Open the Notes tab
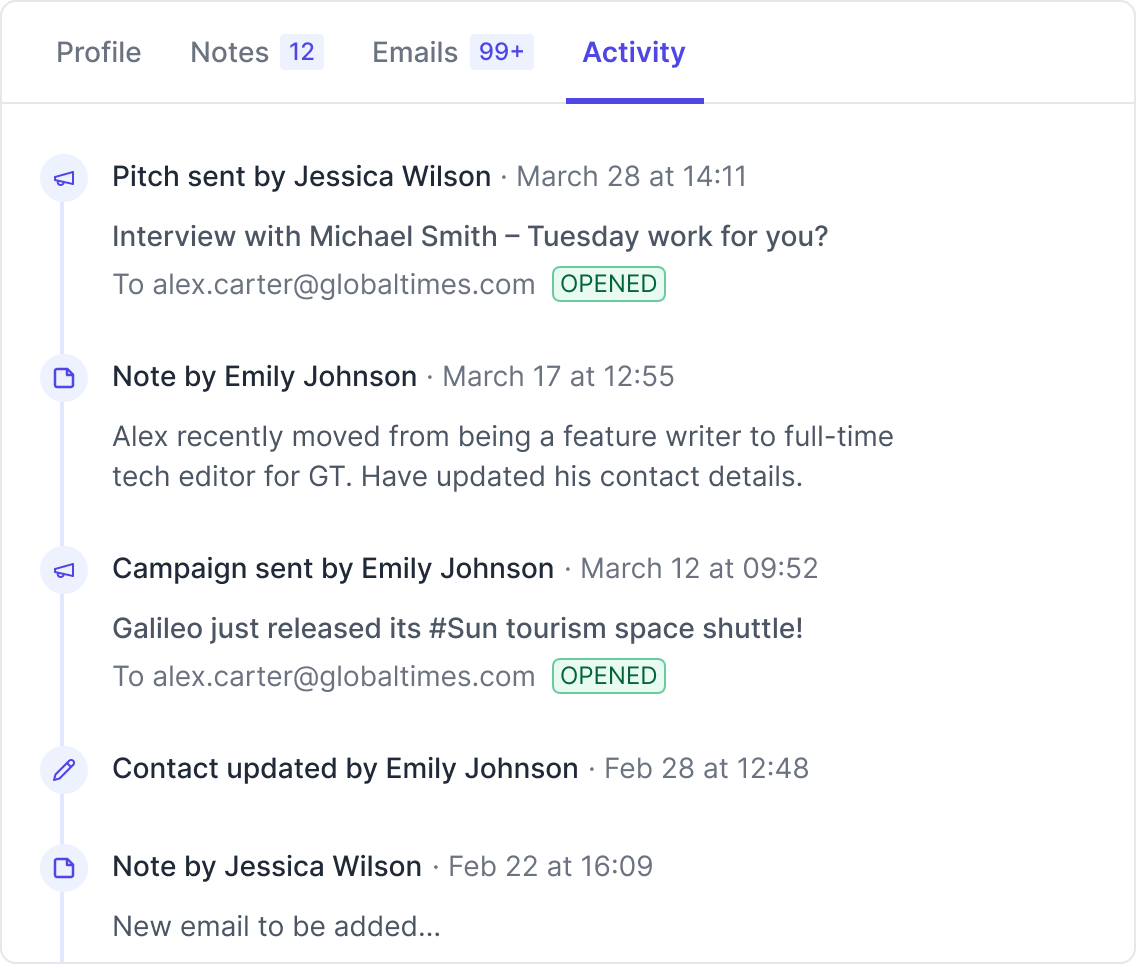This screenshot has width=1136, height=964. pyautogui.click(x=229, y=52)
